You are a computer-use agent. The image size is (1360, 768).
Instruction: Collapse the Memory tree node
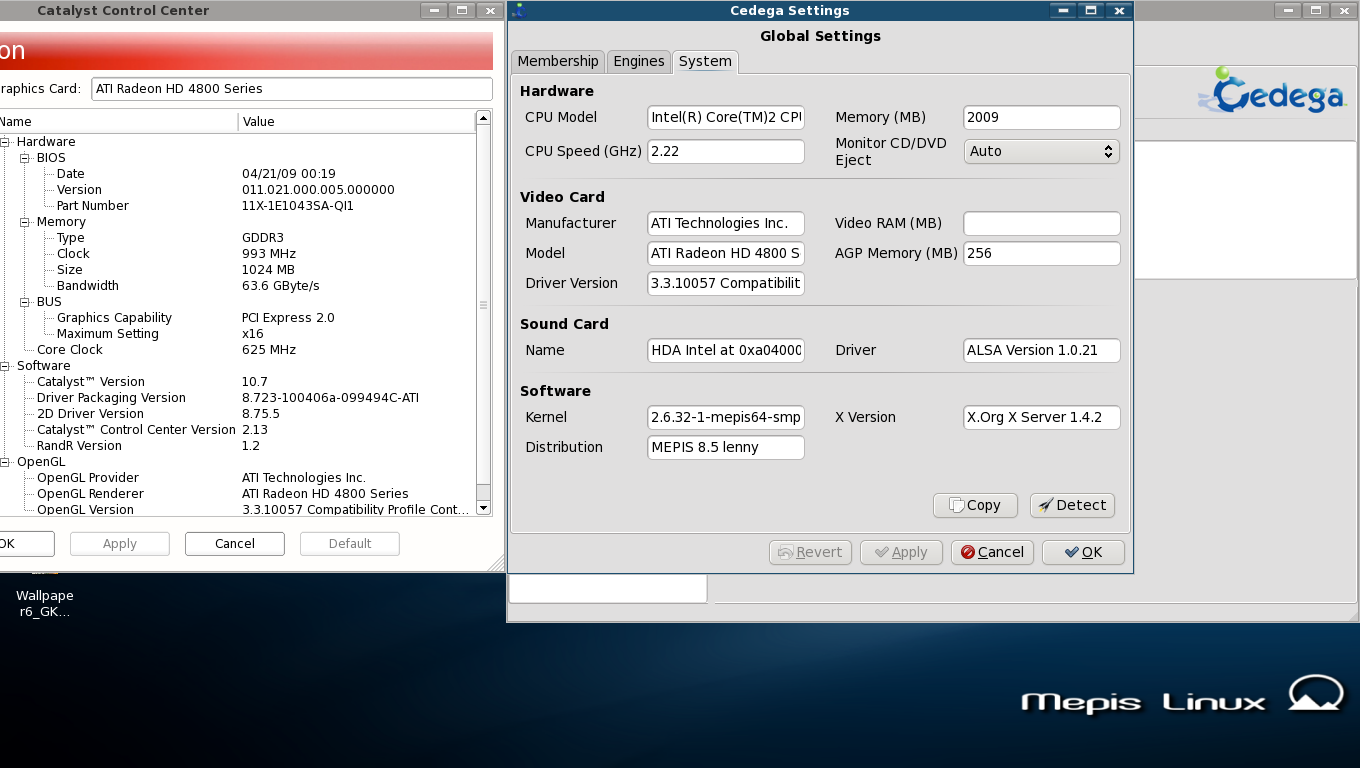coord(25,222)
